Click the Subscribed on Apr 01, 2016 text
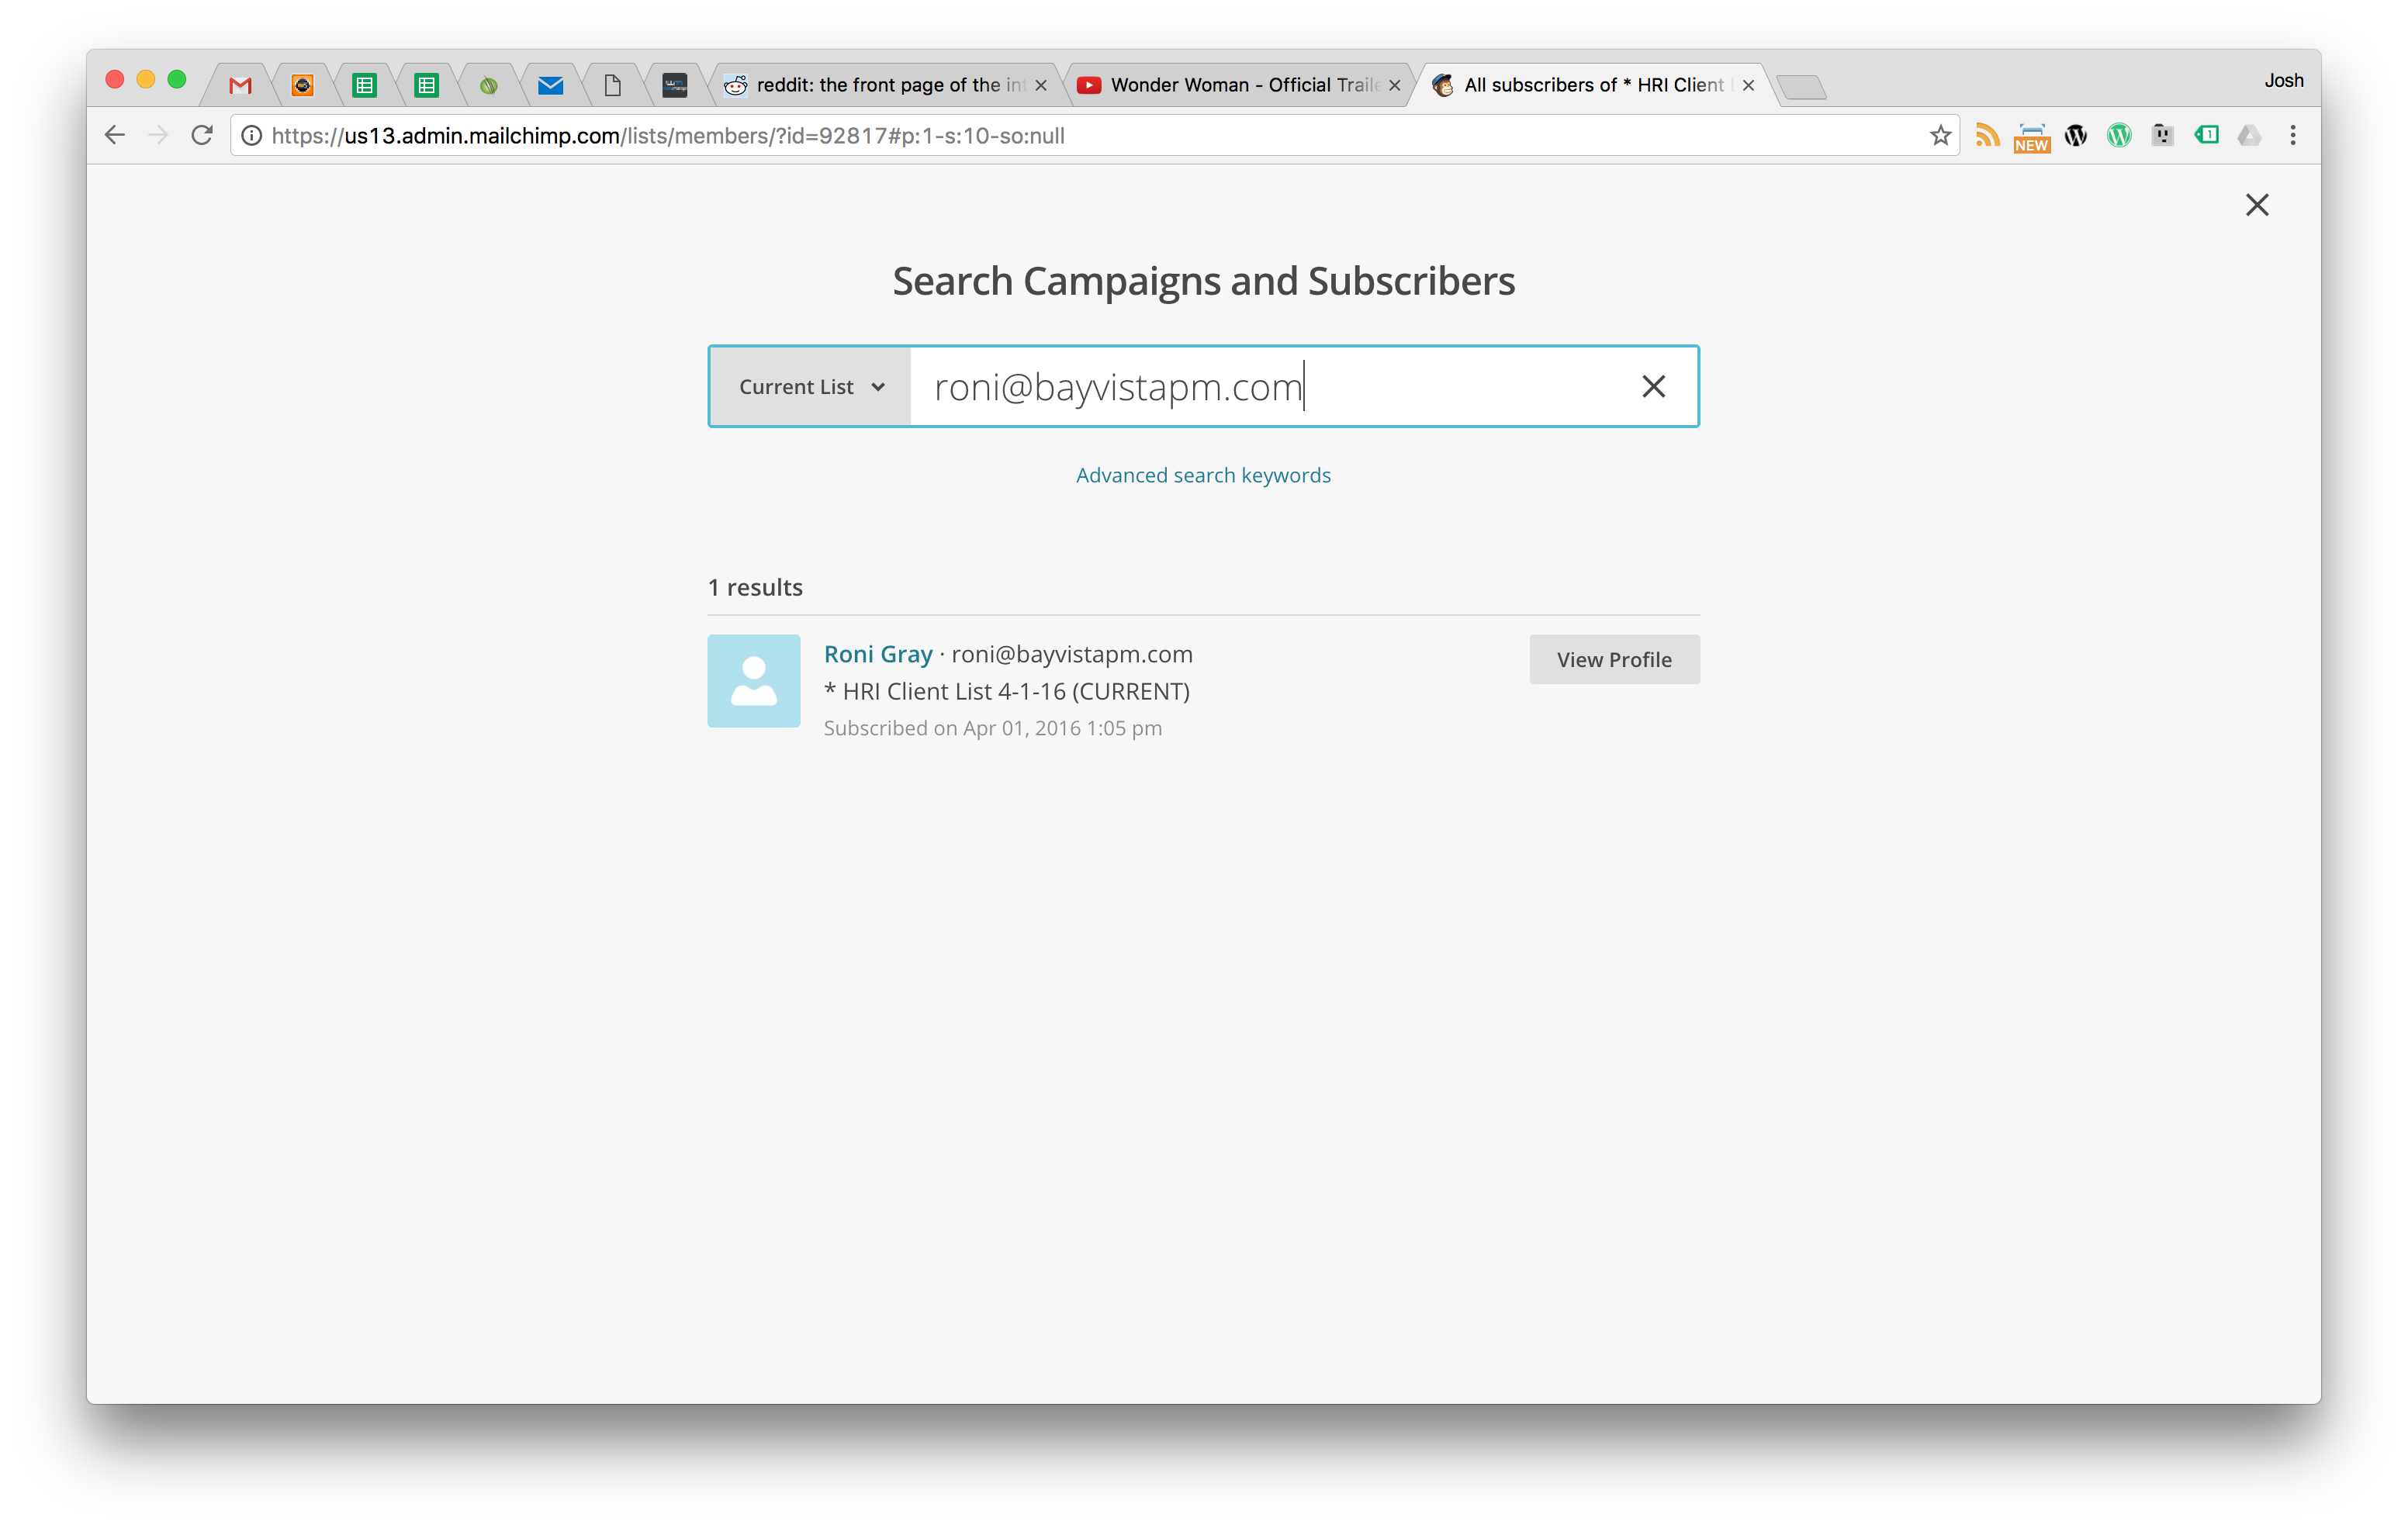This screenshot has height=1528, width=2408. [x=992, y=728]
